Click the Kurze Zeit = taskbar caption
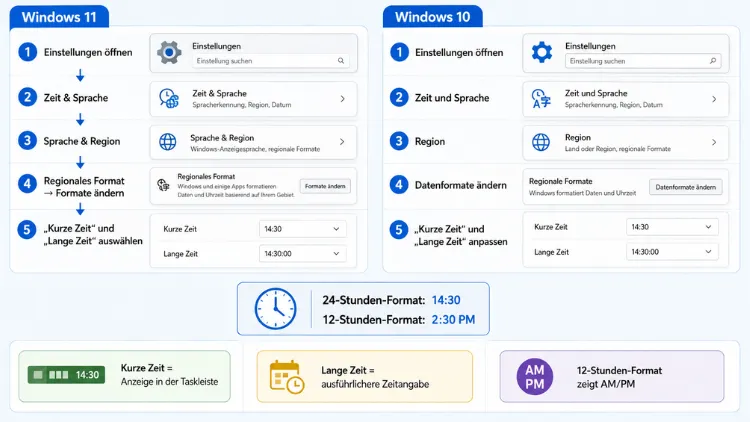 click(x=169, y=375)
